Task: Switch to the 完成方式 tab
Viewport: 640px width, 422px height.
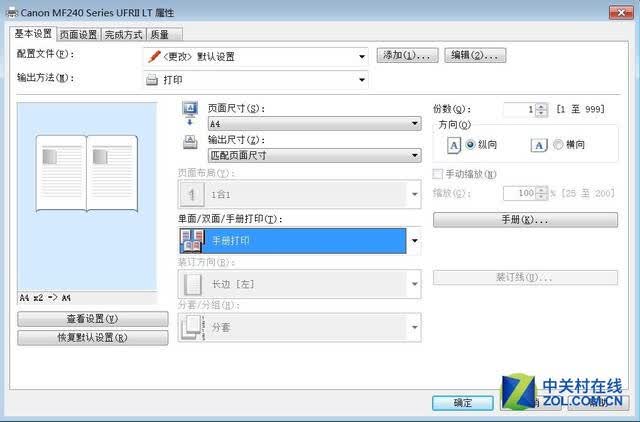Action: tap(123, 35)
